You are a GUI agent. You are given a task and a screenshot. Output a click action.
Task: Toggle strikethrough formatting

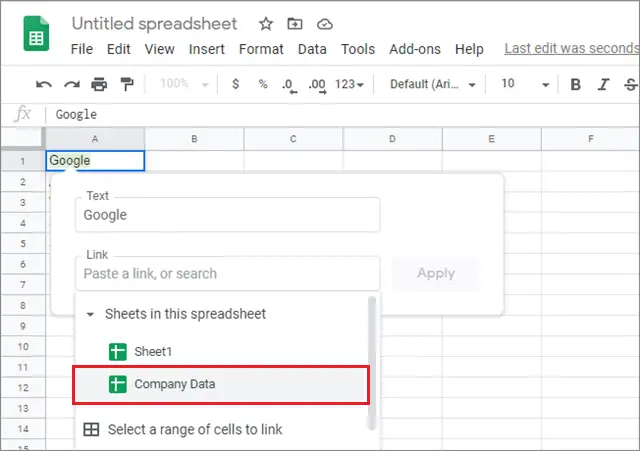pos(631,84)
